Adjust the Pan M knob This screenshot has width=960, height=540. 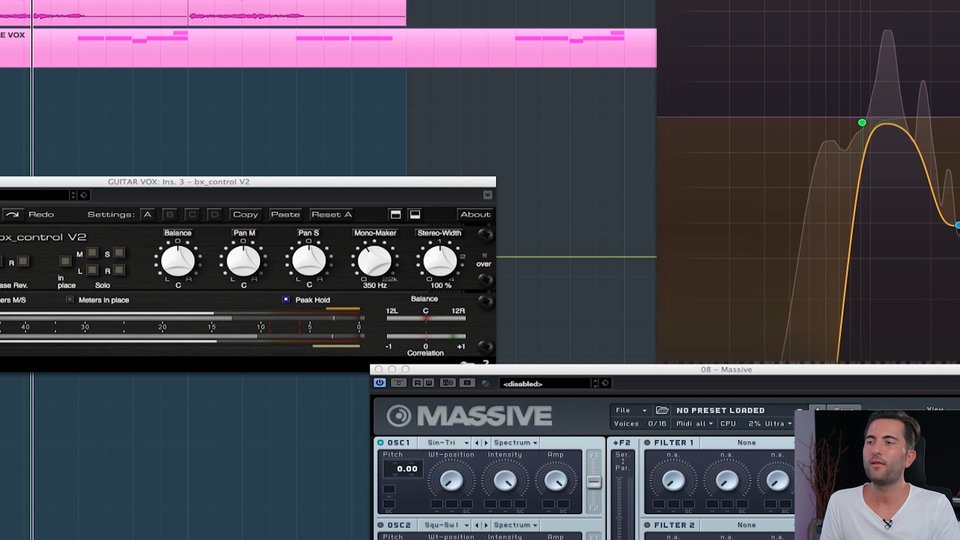click(244, 261)
